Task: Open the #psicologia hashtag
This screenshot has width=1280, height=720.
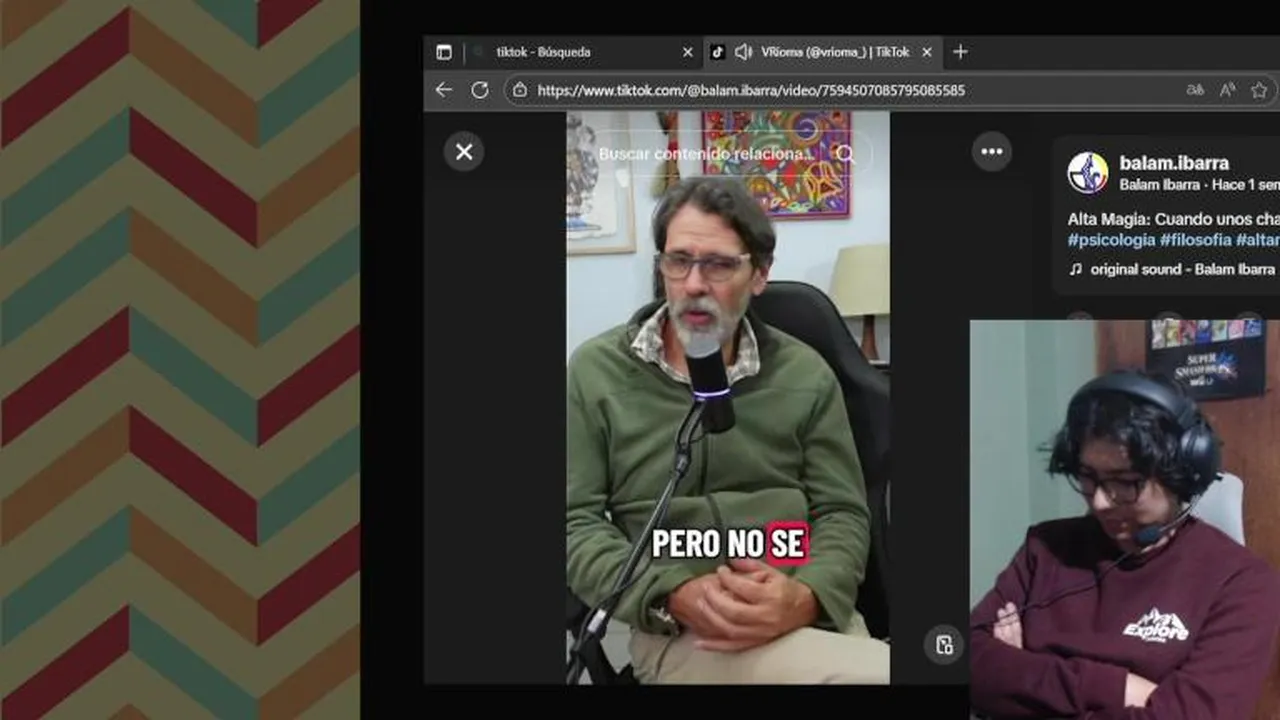Action: pyautogui.click(x=1111, y=240)
